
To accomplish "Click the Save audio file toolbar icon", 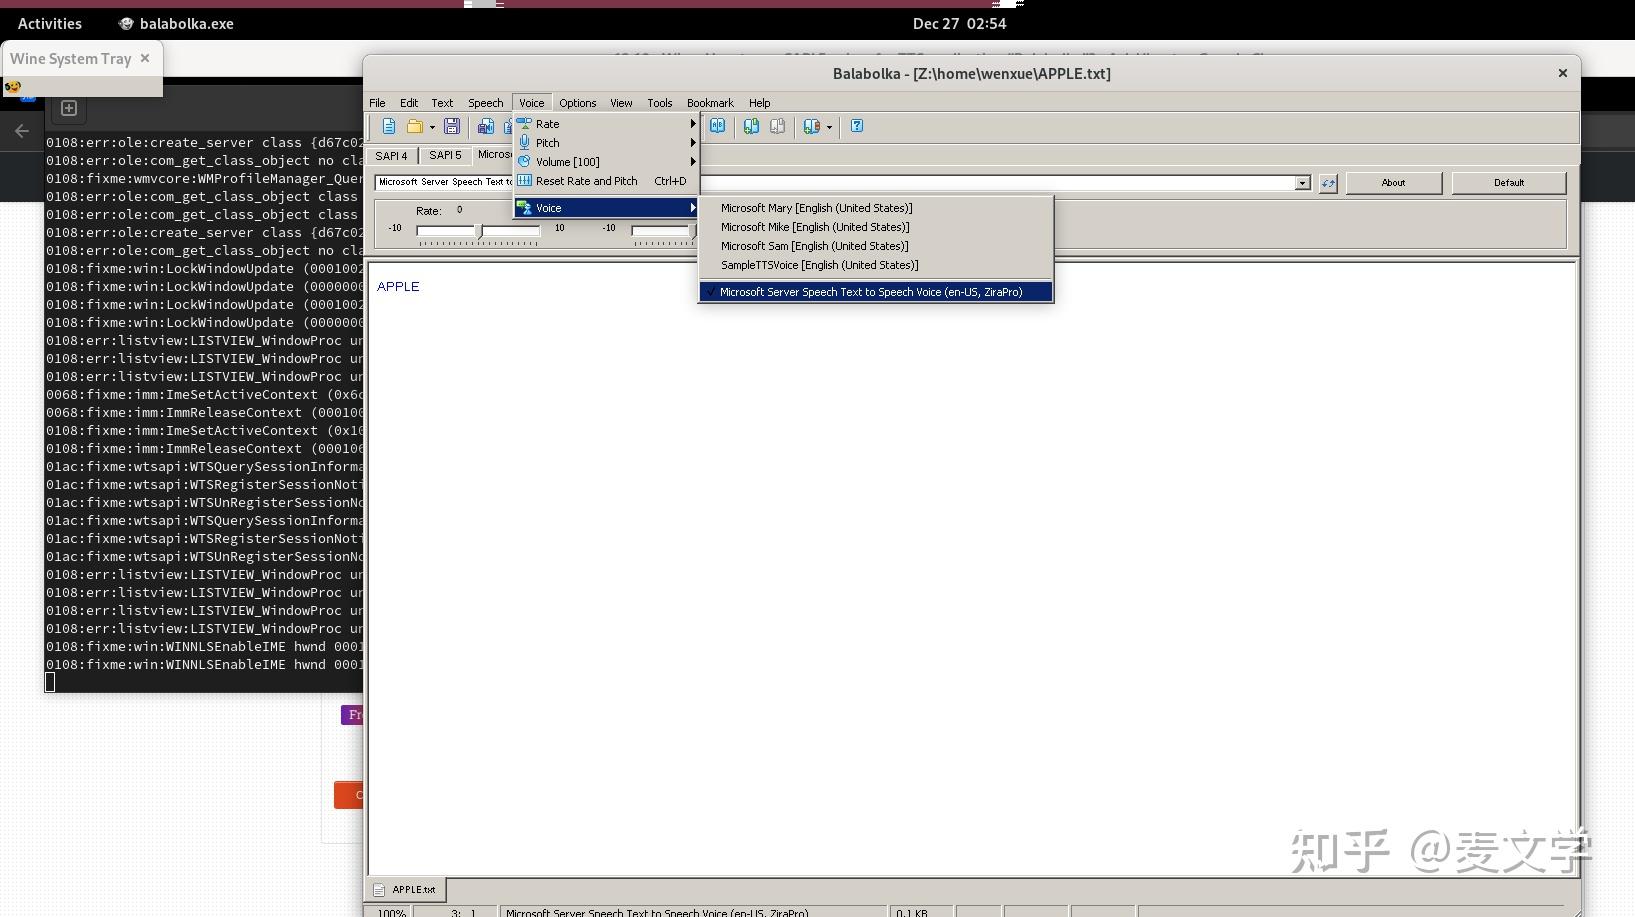I will coord(486,126).
